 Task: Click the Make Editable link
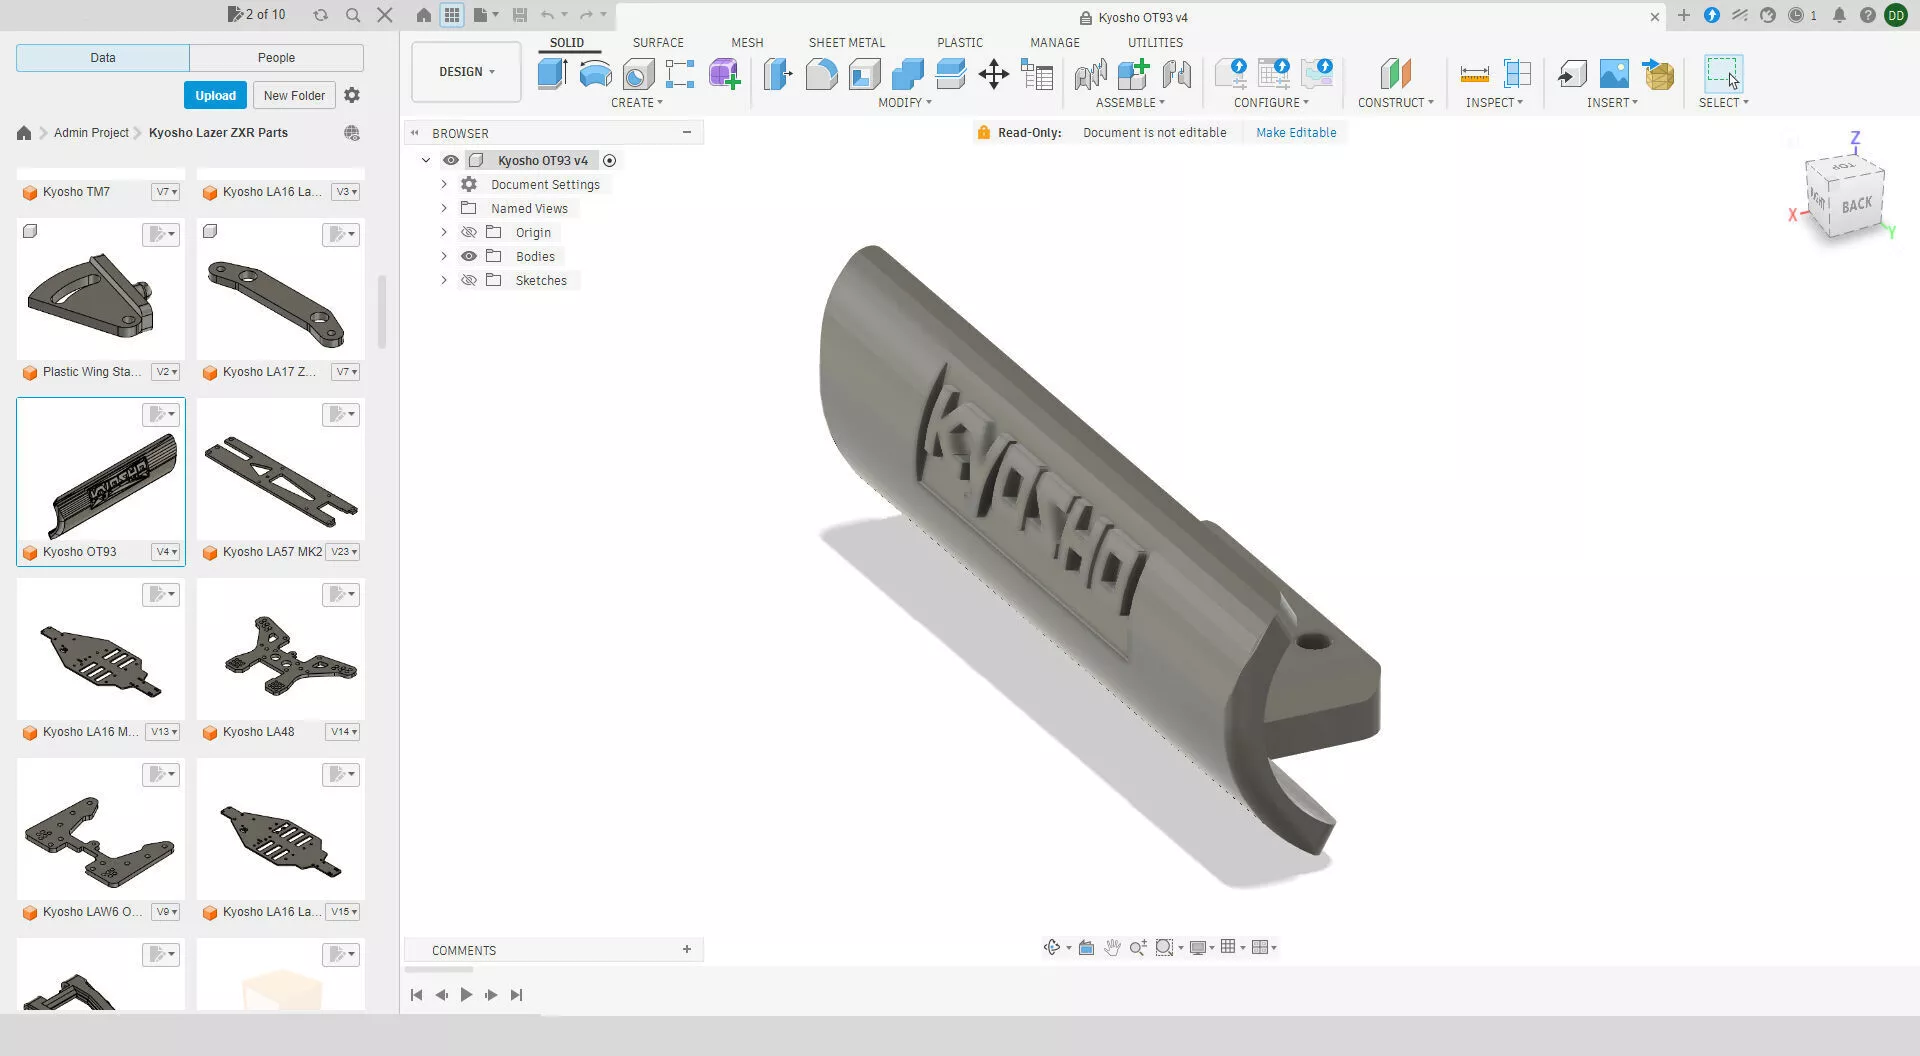[1296, 132]
